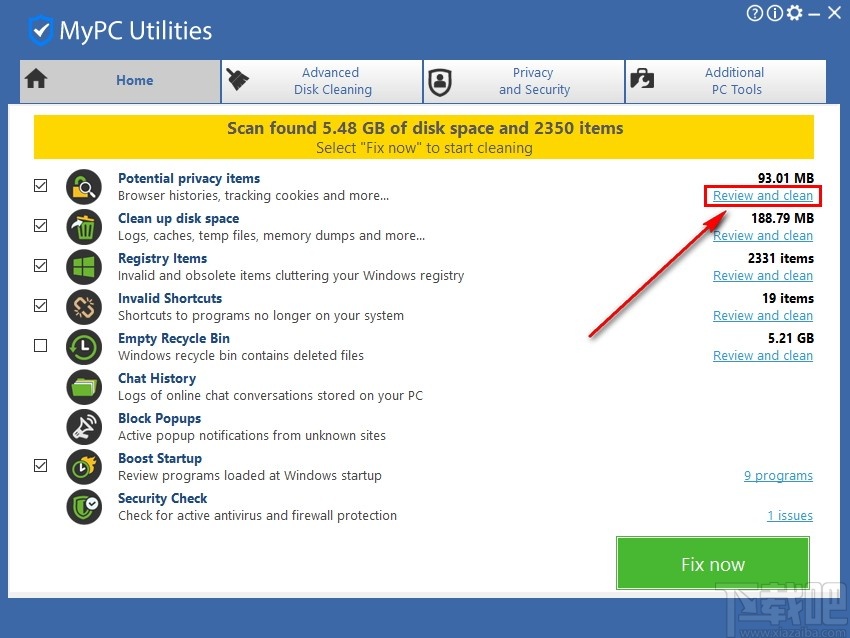Open Review and clean for Registry Items
850x638 pixels.
[763, 275]
